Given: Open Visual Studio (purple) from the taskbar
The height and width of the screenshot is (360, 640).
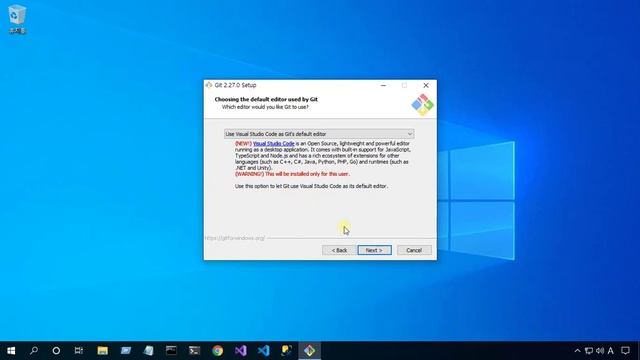Looking at the screenshot, I should 240,351.
